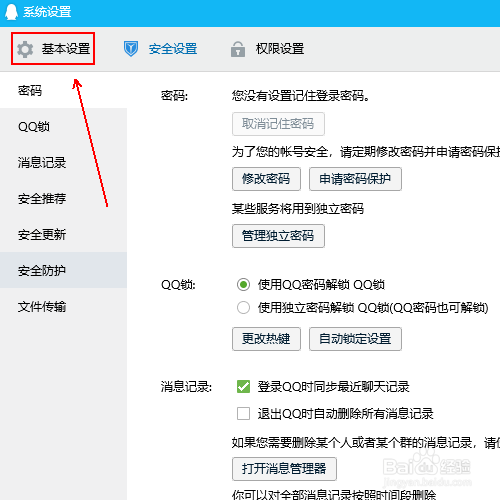500x500 pixels.
Task: Click the 修改密码 button
Action: tap(266, 179)
